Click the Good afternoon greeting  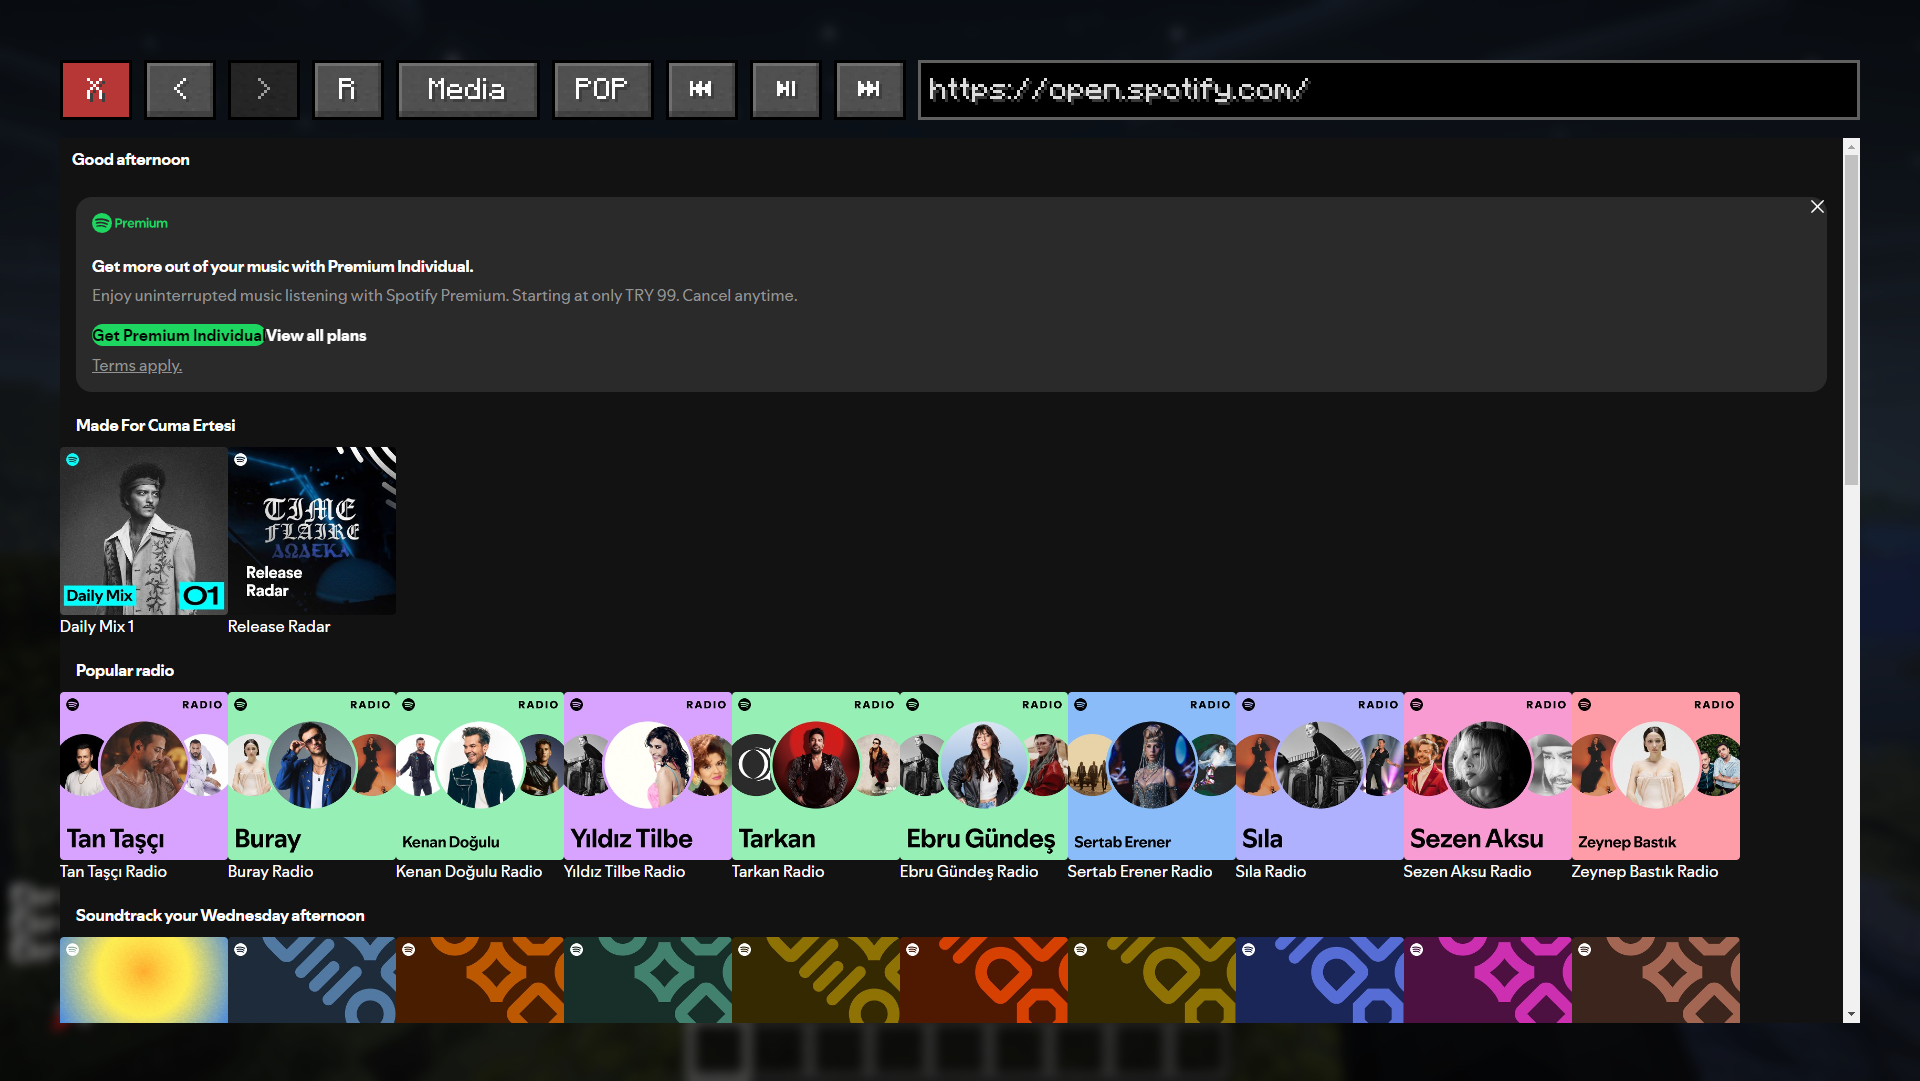(131, 160)
